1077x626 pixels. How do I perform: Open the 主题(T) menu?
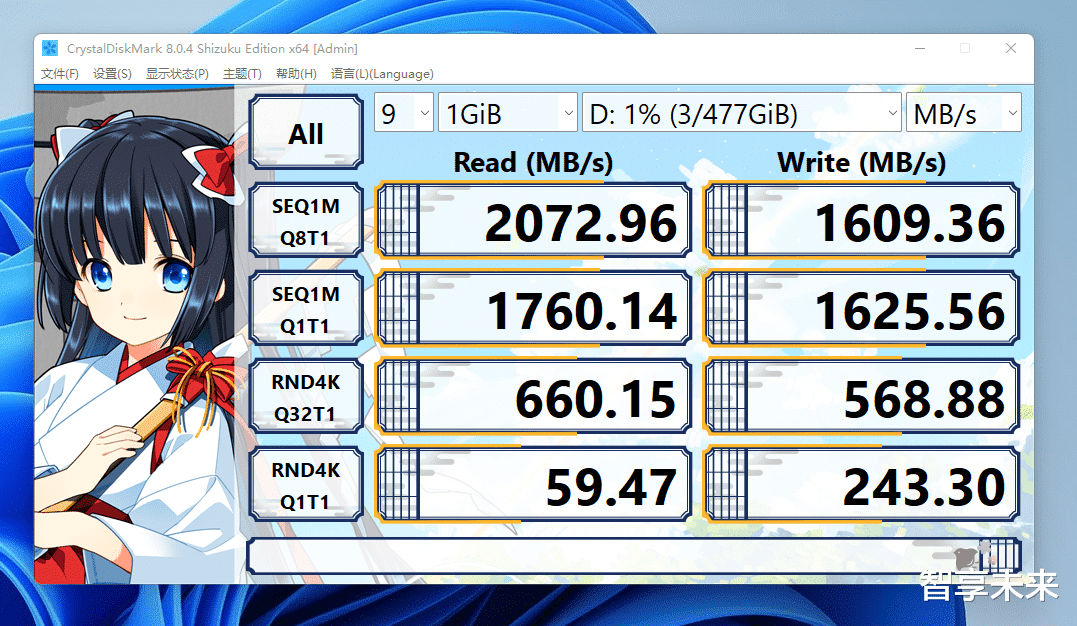click(x=242, y=74)
